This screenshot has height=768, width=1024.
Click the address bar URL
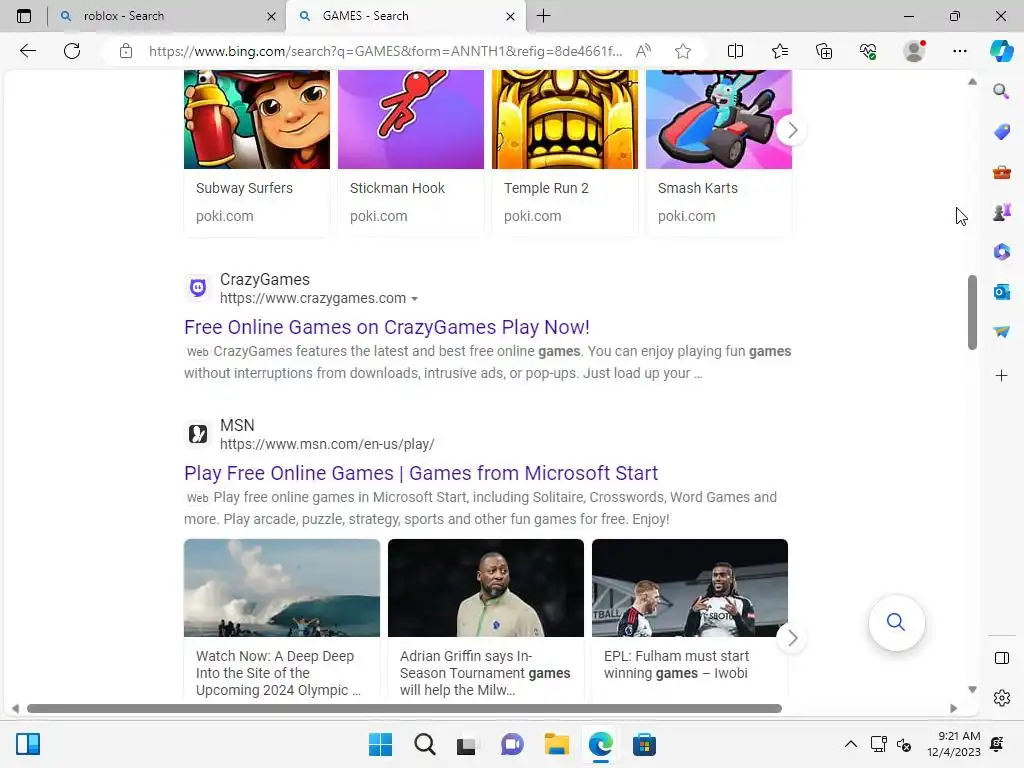point(385,51)
